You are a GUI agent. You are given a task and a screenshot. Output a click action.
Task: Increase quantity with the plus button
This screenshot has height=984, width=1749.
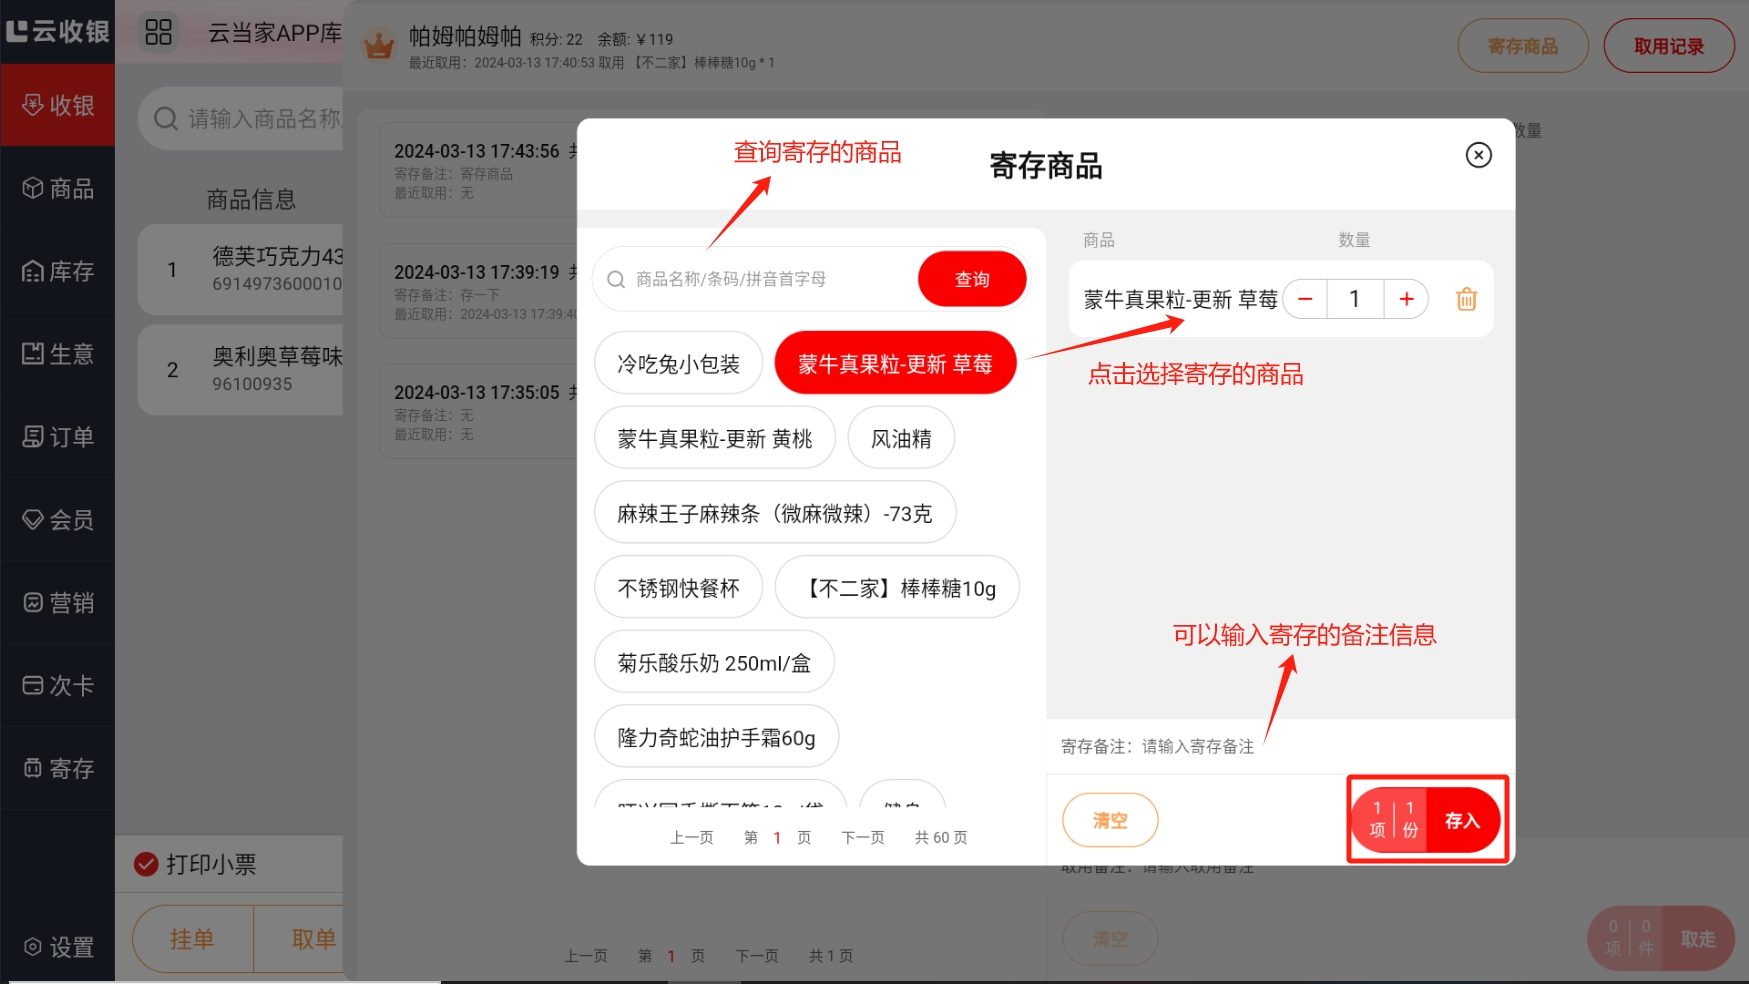pyautogui.click(x=1406, y=299)
